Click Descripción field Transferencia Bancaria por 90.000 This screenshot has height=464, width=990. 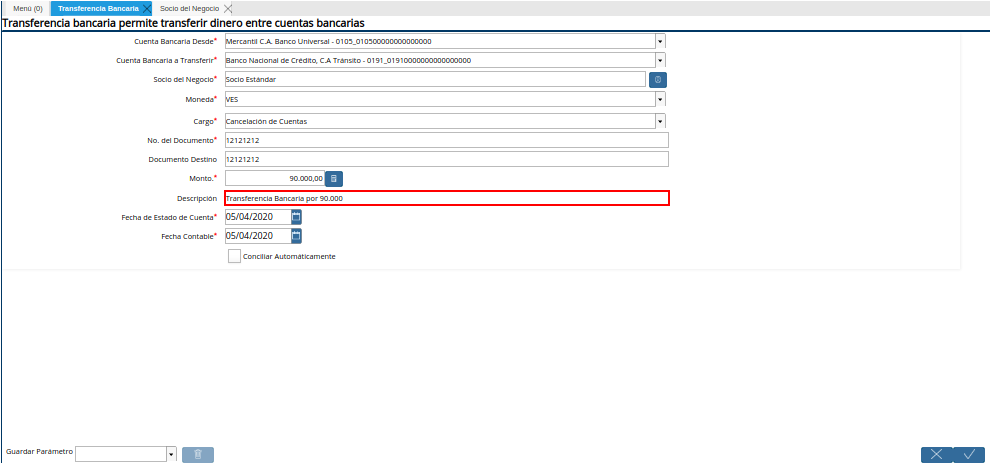pyautogui.click(x=446, y=198)
